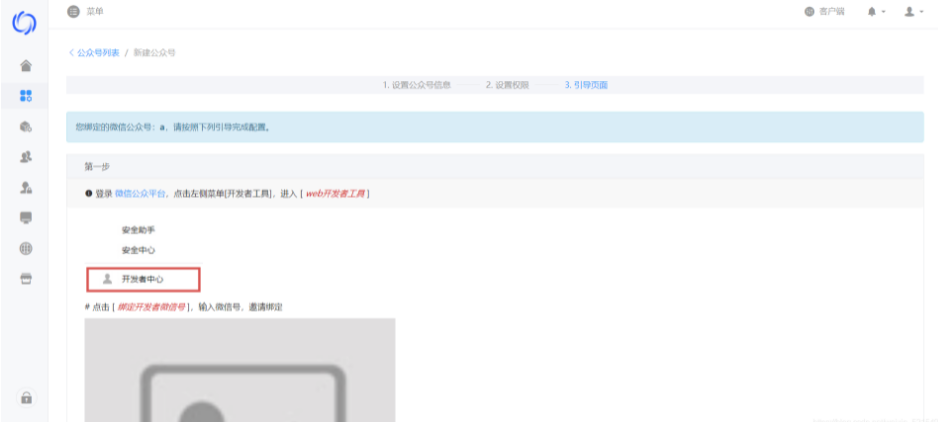Open the cube package sidebar icon
This screenshot has width=938, height=422.
pos(26,126)
